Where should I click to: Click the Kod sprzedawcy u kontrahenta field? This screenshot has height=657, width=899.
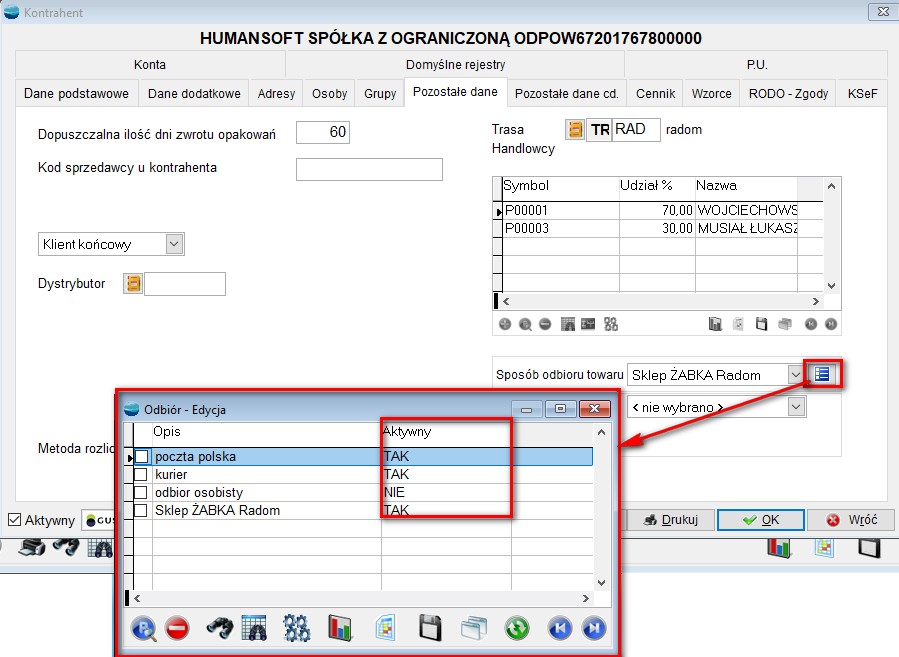pos(369,169)
